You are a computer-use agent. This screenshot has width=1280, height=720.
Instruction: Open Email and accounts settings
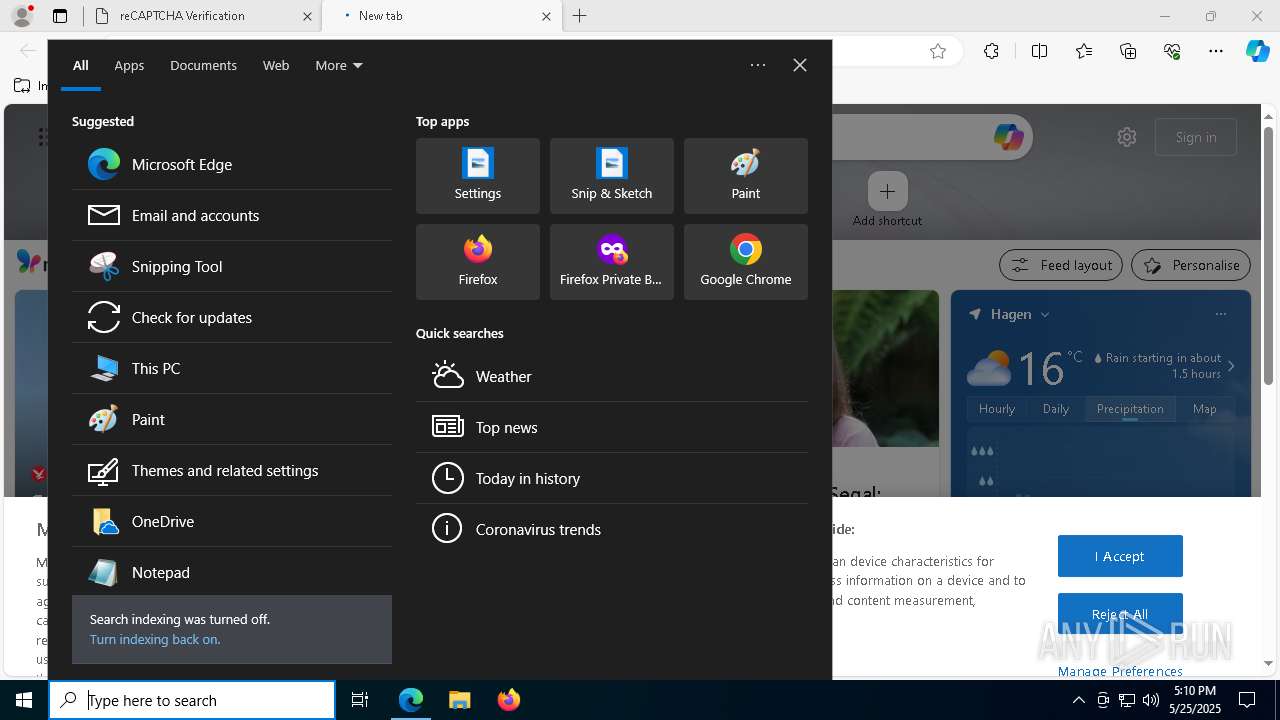pos(232,215)
